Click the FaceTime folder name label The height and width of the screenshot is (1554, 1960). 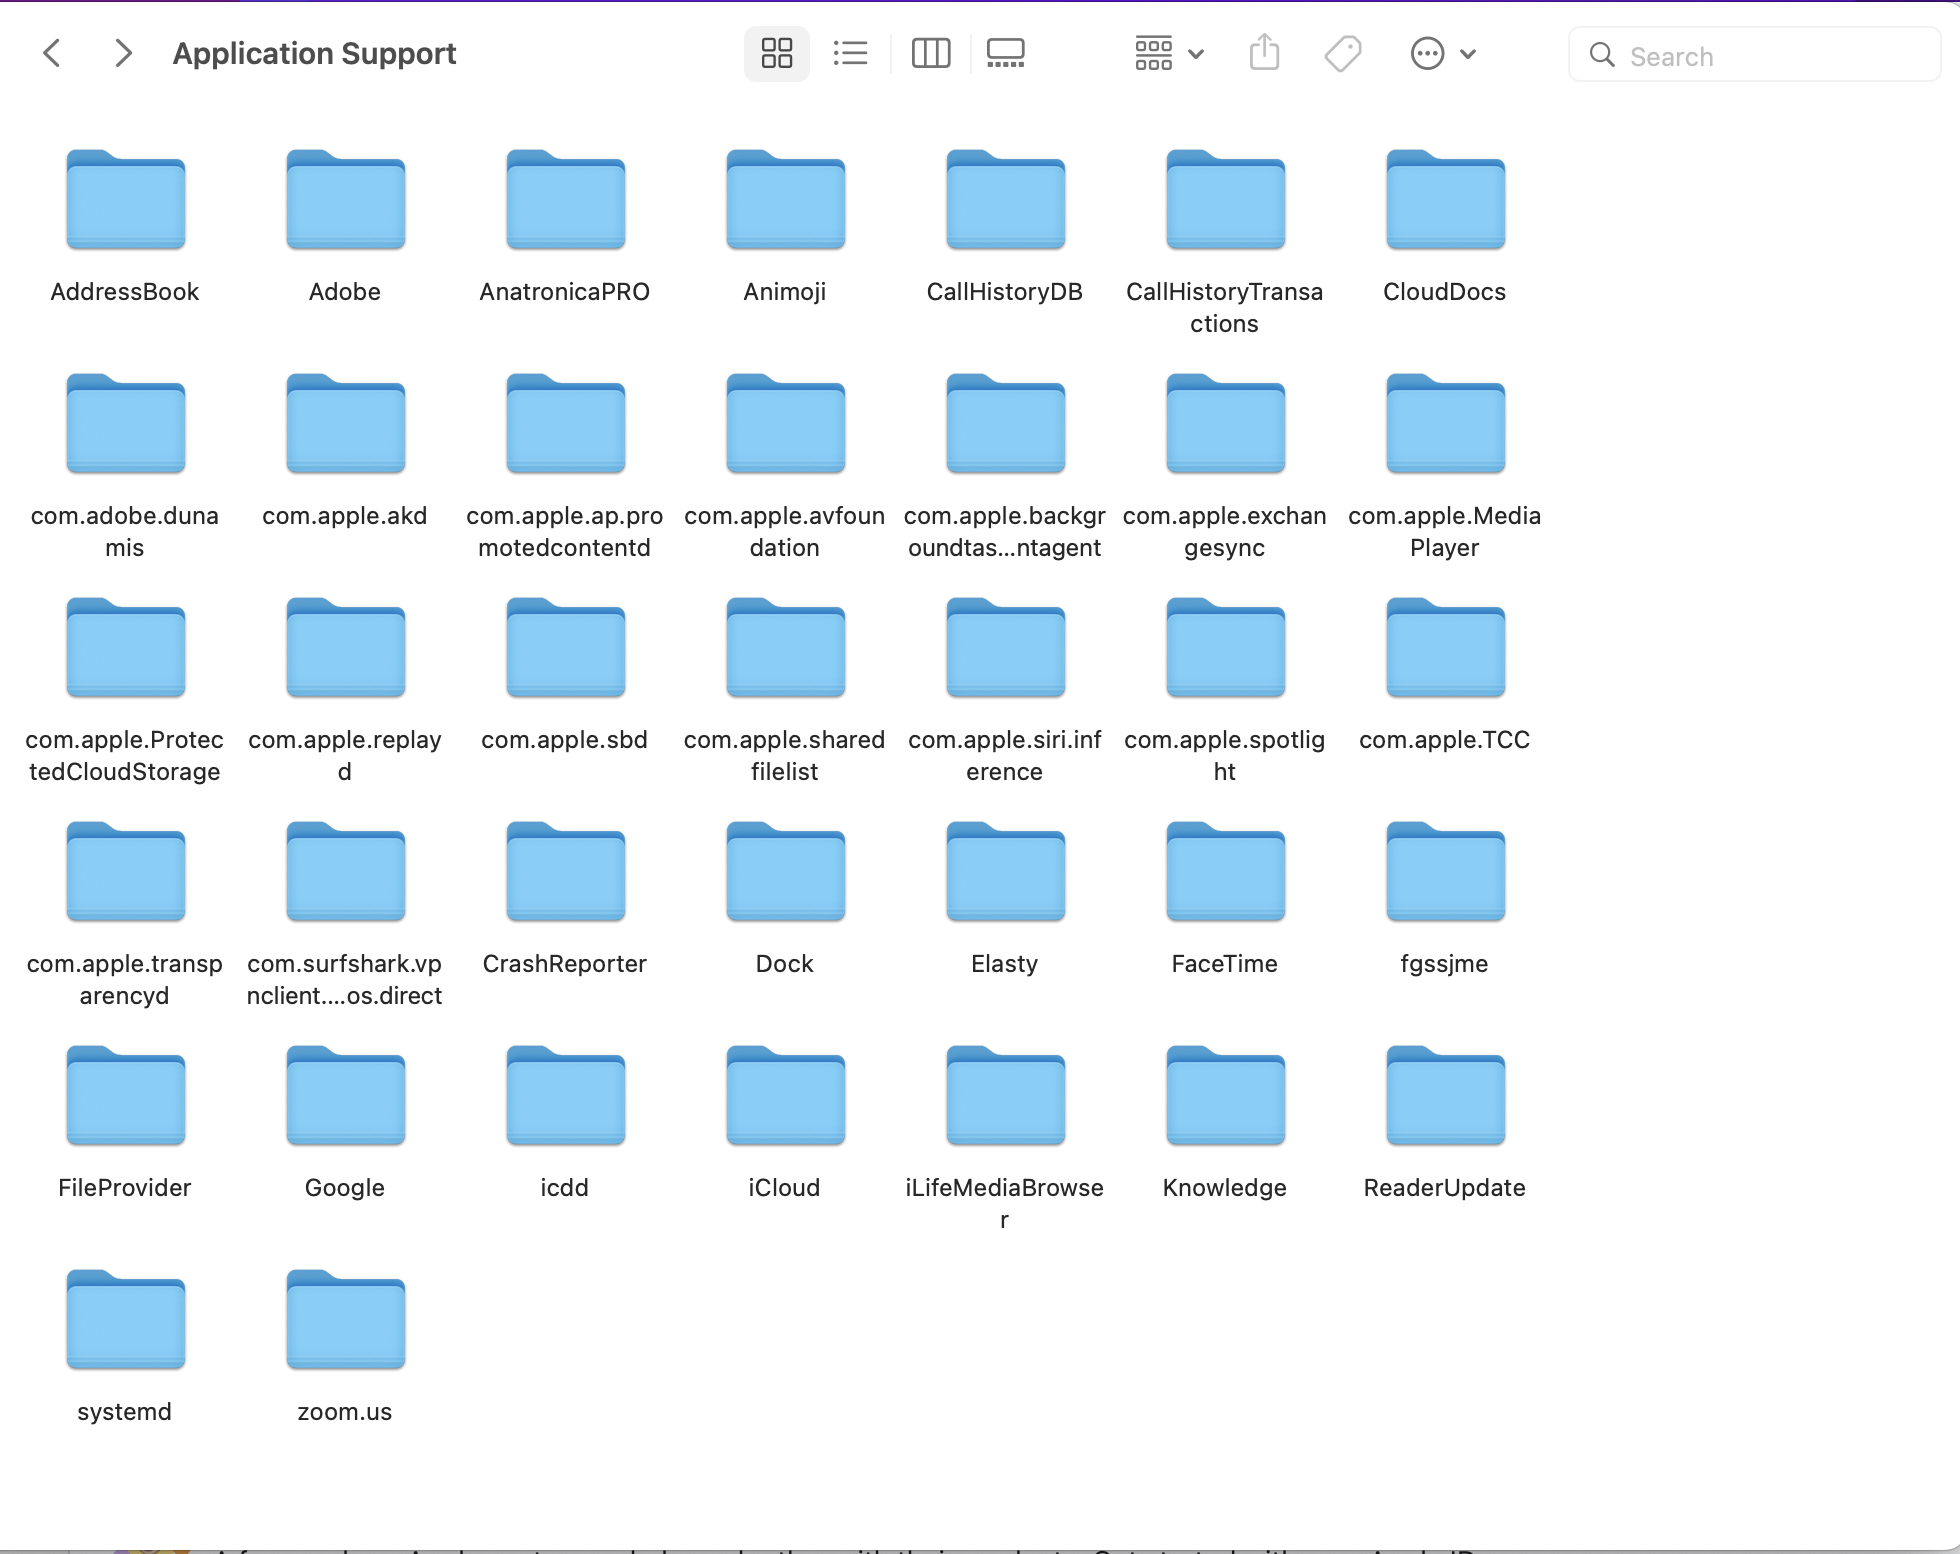[x=1224, y=964]
